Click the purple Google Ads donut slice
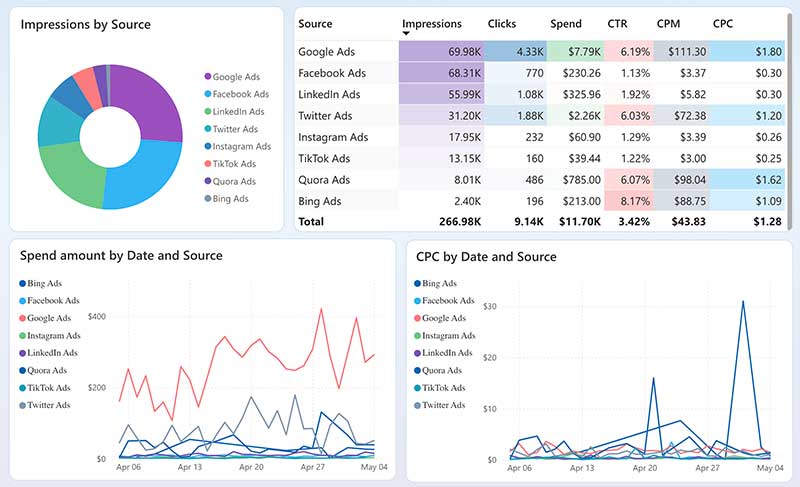800x487 pixels. (152, 105)
